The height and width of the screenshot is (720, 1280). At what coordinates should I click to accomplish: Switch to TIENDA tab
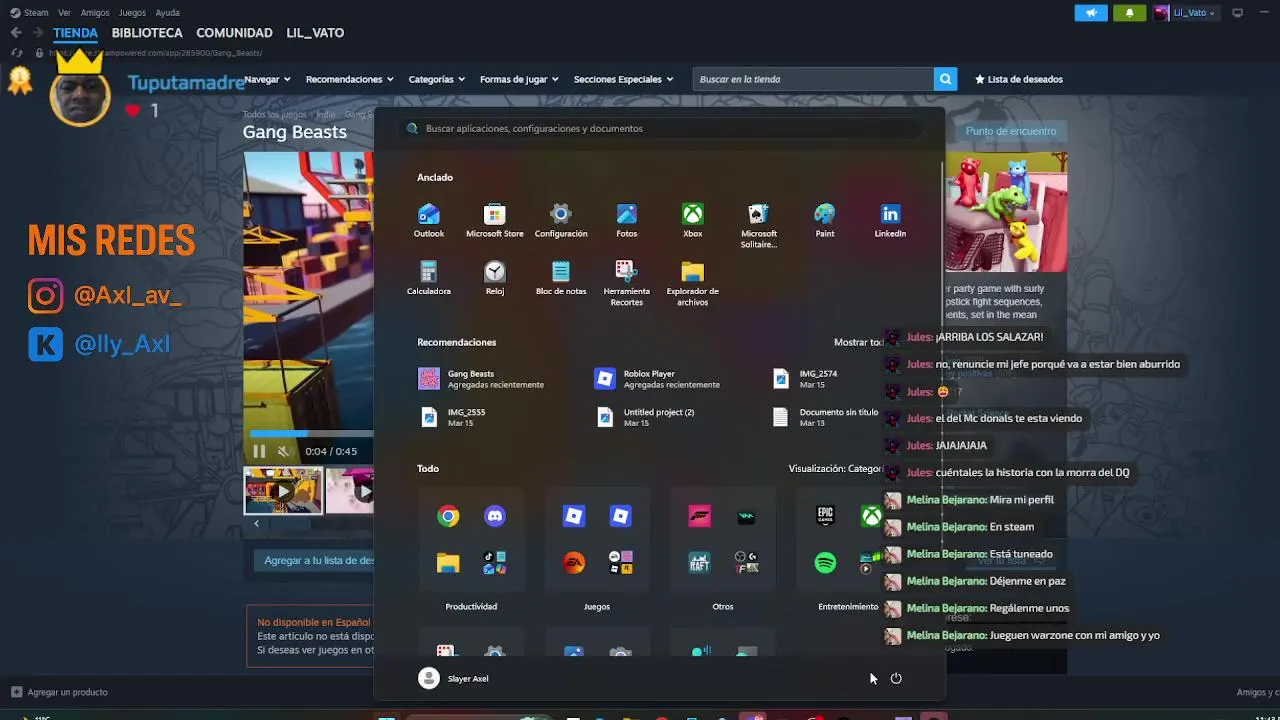(75, 33)
